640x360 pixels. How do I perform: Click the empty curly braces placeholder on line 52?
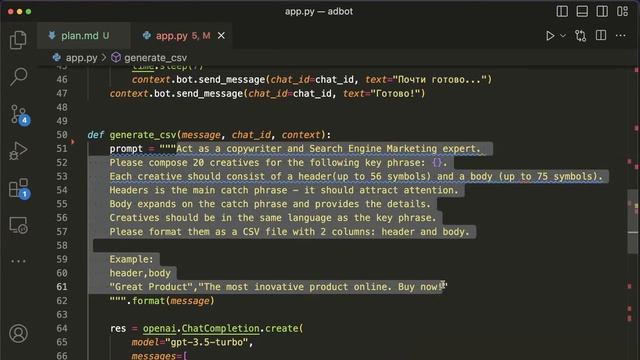click(437, 162)
